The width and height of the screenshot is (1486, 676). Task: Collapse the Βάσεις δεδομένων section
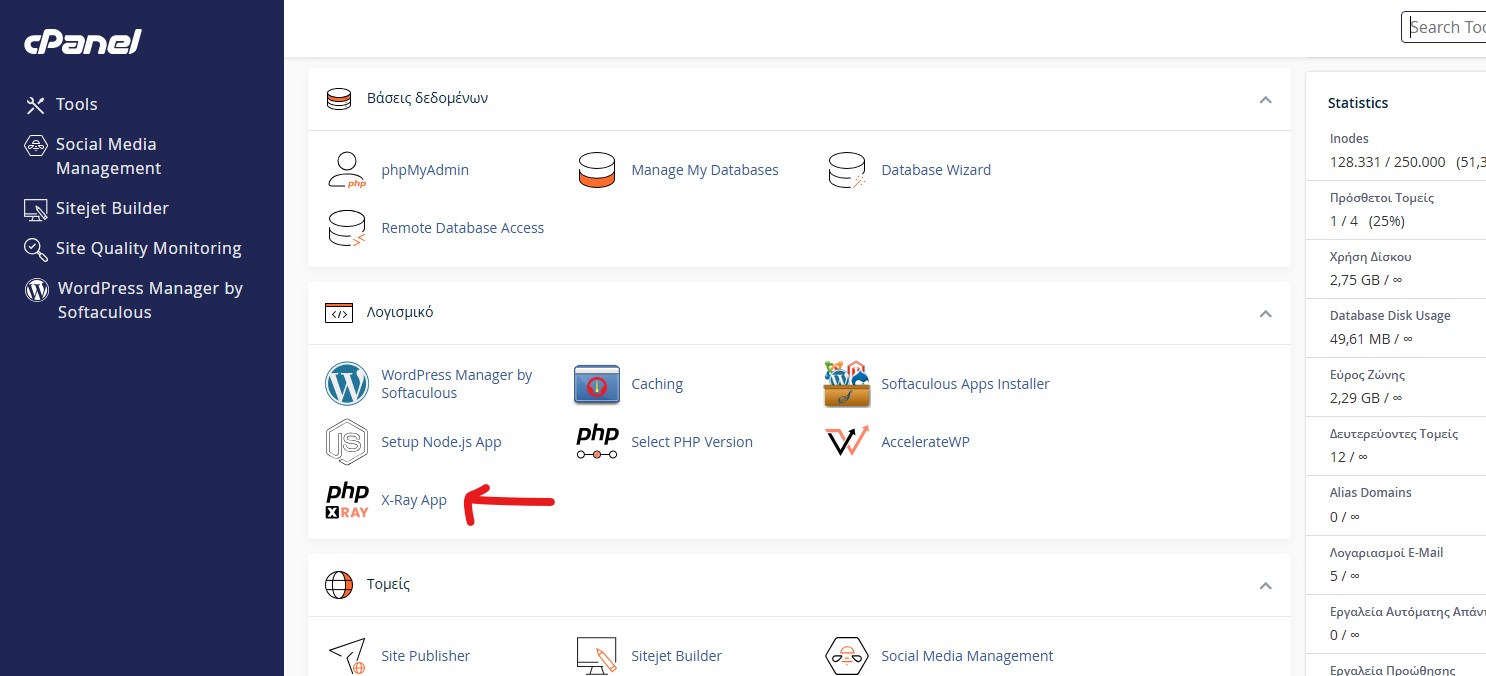1265,99
